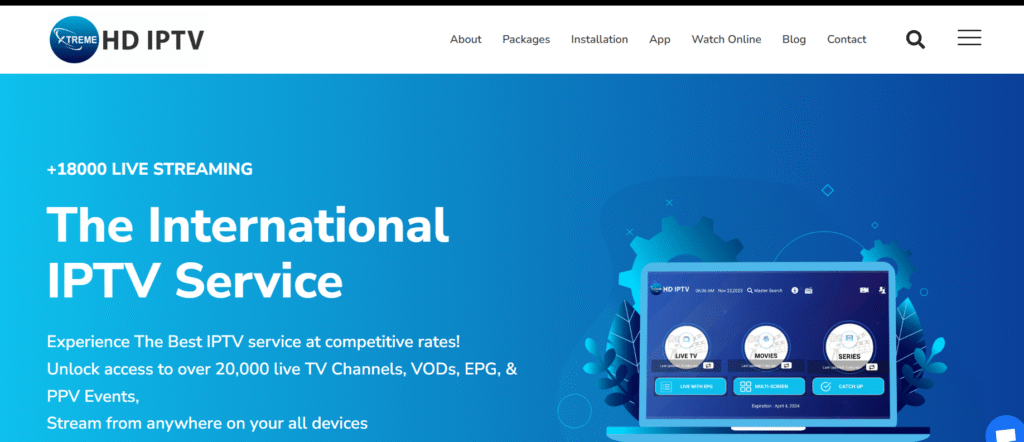Viewport: 1024px width, 442px height.
Task: Open the Packages menu item
Action: 526,40
